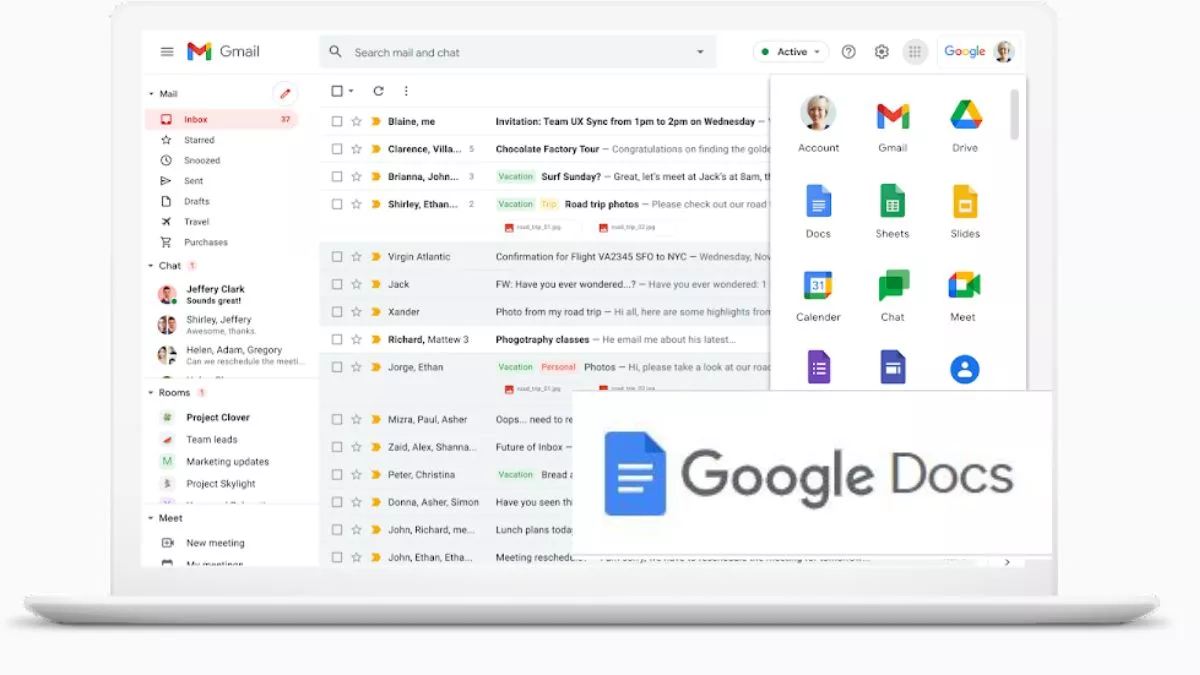Click the green Vacation label on Brianna's email
Image resolution: width=1200 pixels, height=675 pixels.
tap(515, 176)
